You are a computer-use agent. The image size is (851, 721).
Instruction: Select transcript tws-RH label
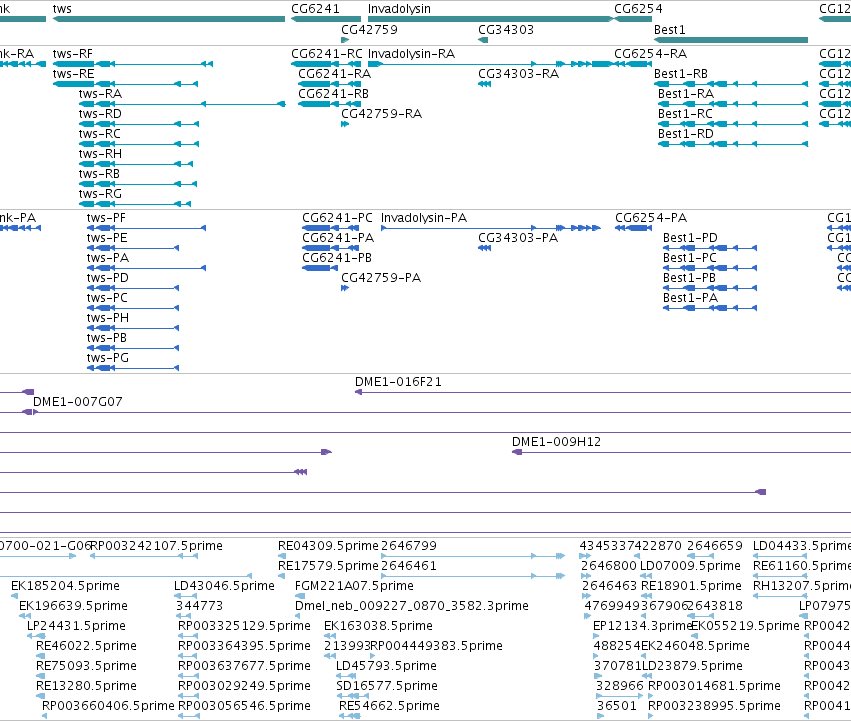(100, 154)
